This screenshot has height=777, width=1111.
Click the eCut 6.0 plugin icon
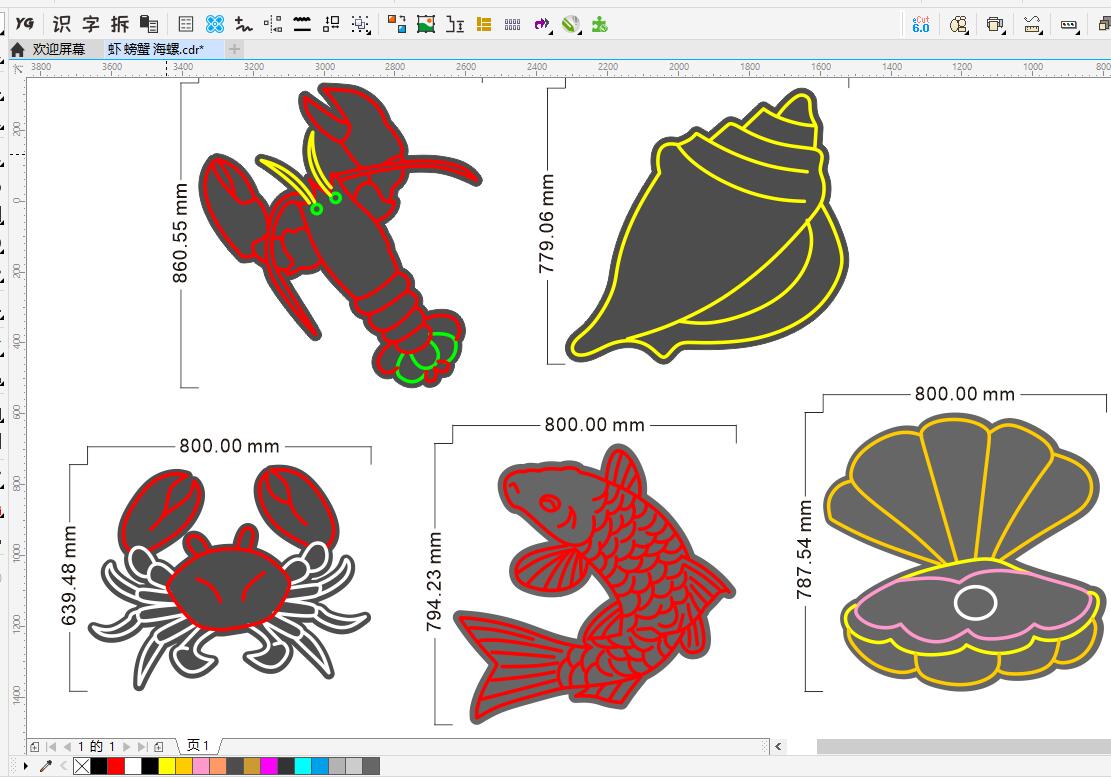[920, 24]
